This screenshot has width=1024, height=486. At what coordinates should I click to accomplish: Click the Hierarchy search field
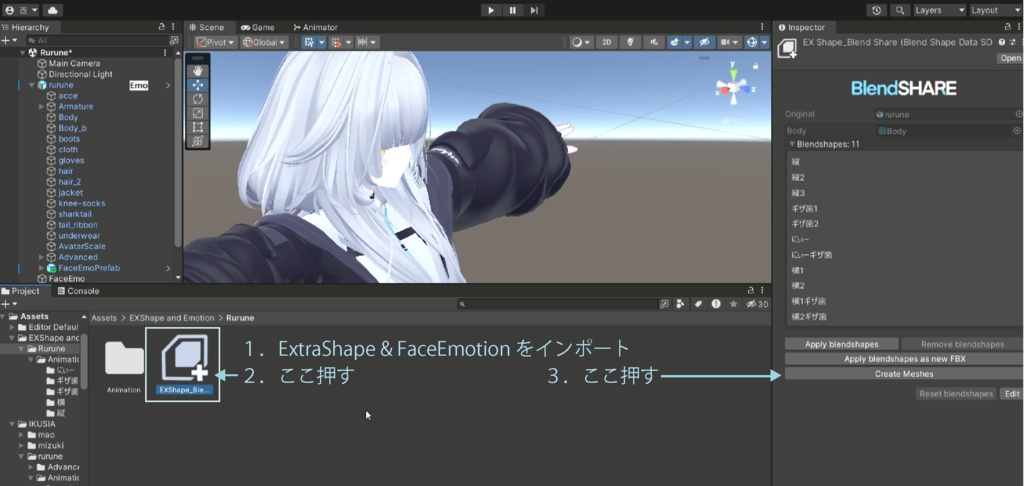(x=97, y=40)
